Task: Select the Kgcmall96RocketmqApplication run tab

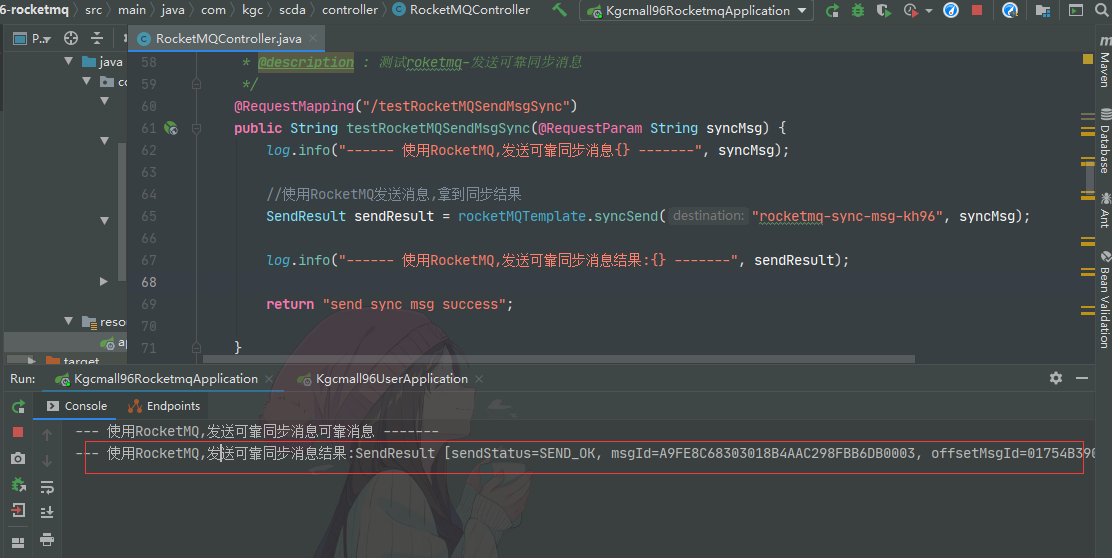Action: 166,379
